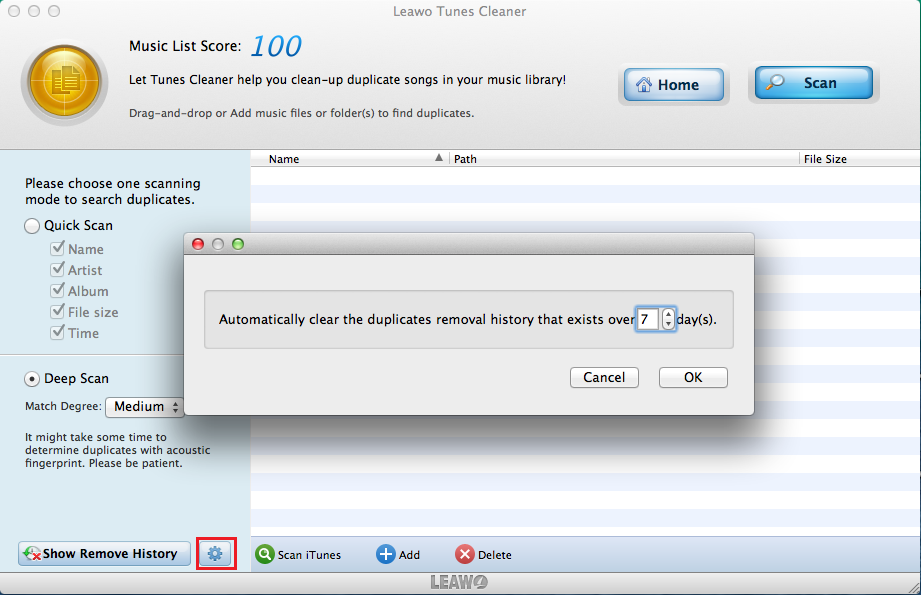Click the golden Tunes Cleaner logo

click(64, 81)
